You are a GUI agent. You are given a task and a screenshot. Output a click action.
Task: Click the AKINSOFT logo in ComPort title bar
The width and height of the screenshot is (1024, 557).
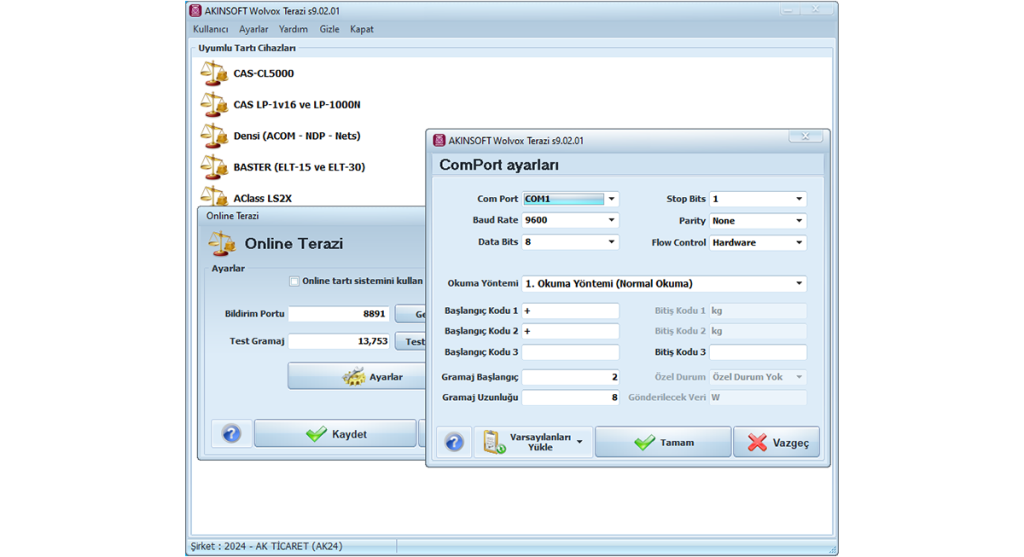click(438, 141)
